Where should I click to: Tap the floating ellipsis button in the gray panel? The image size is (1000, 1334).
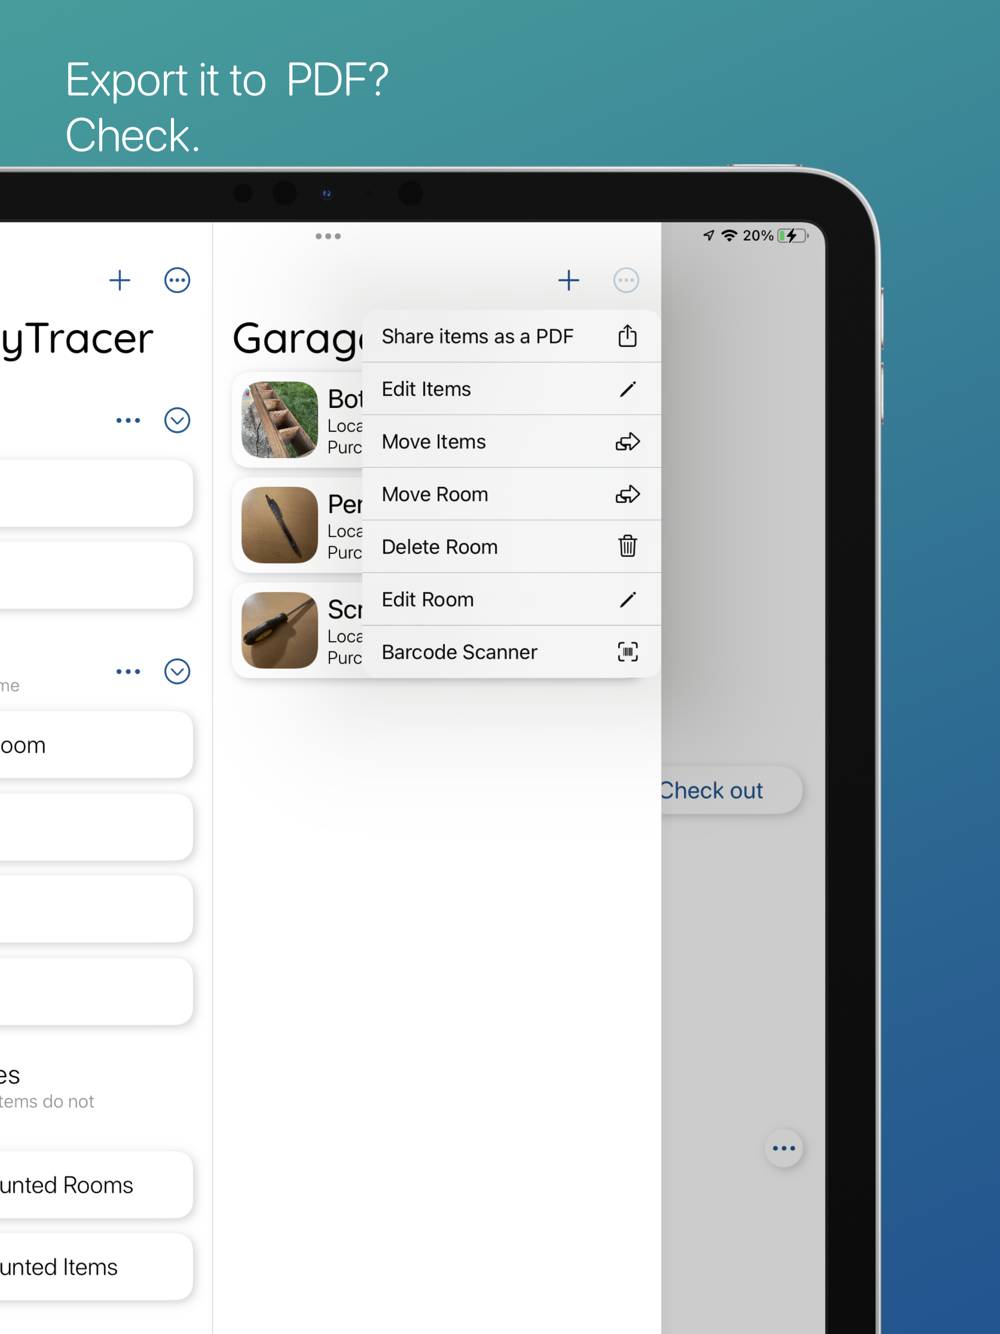point(784,1148)
